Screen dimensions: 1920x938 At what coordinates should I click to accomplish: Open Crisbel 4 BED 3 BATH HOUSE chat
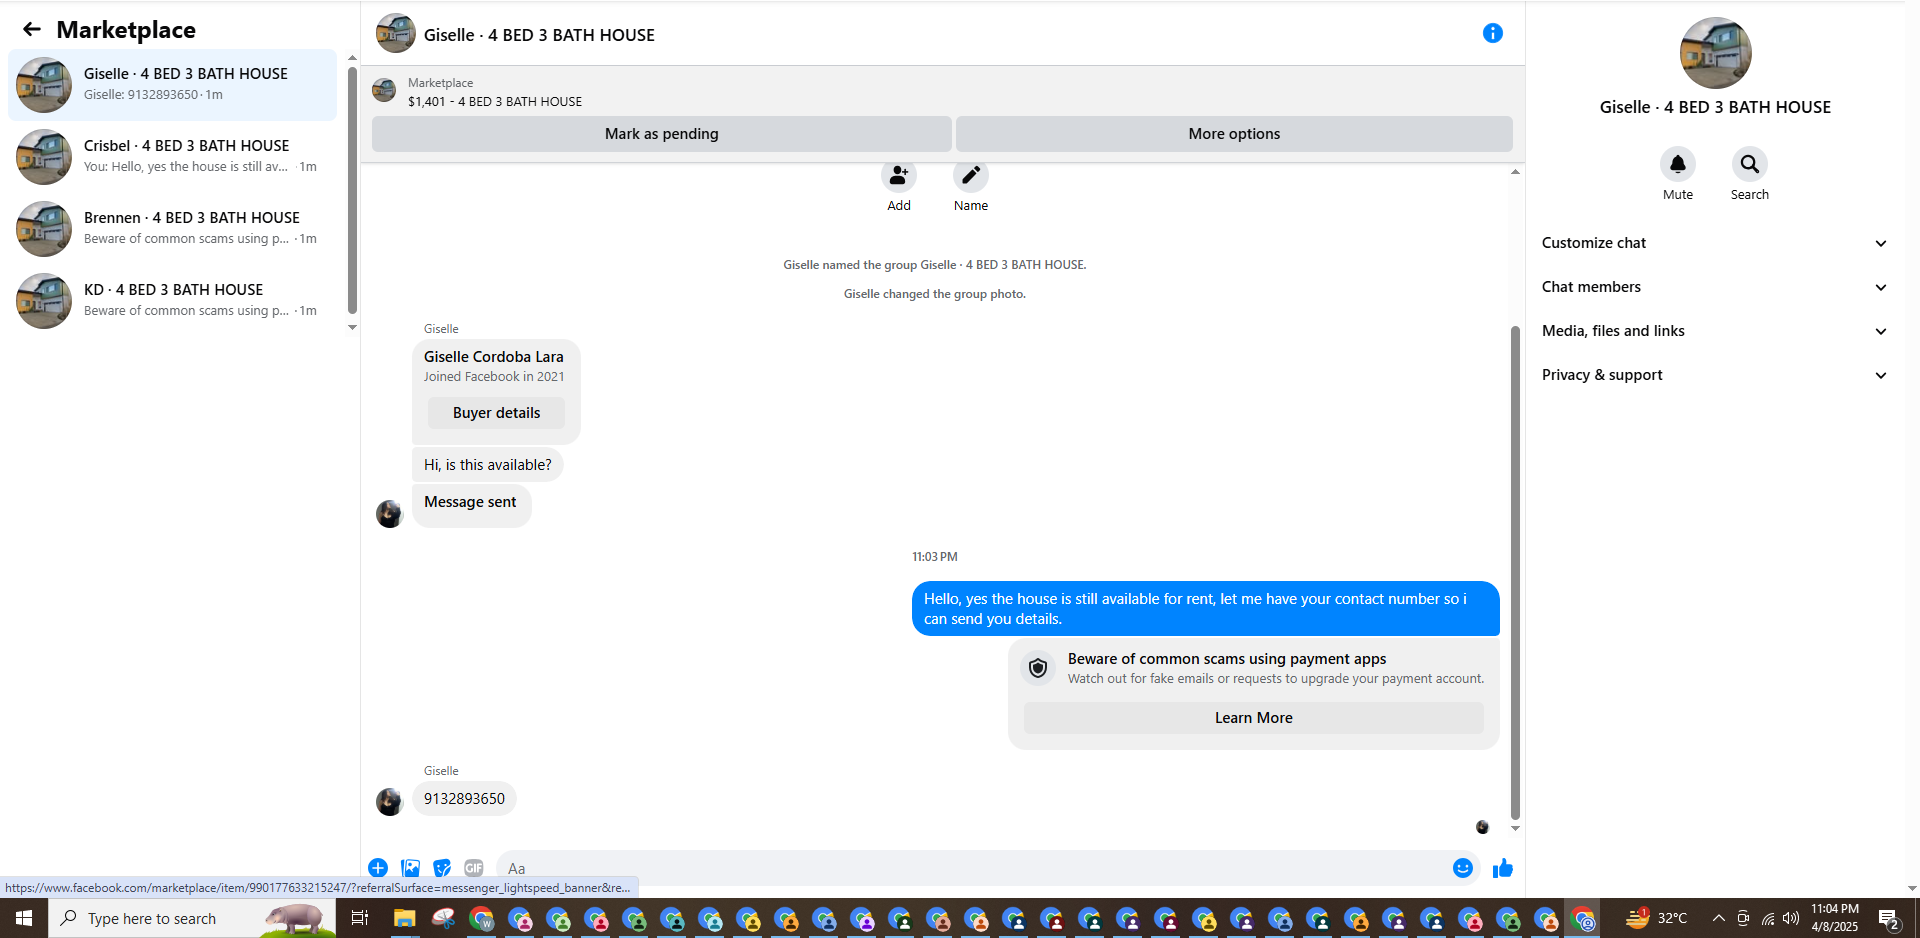coord(173,157)
